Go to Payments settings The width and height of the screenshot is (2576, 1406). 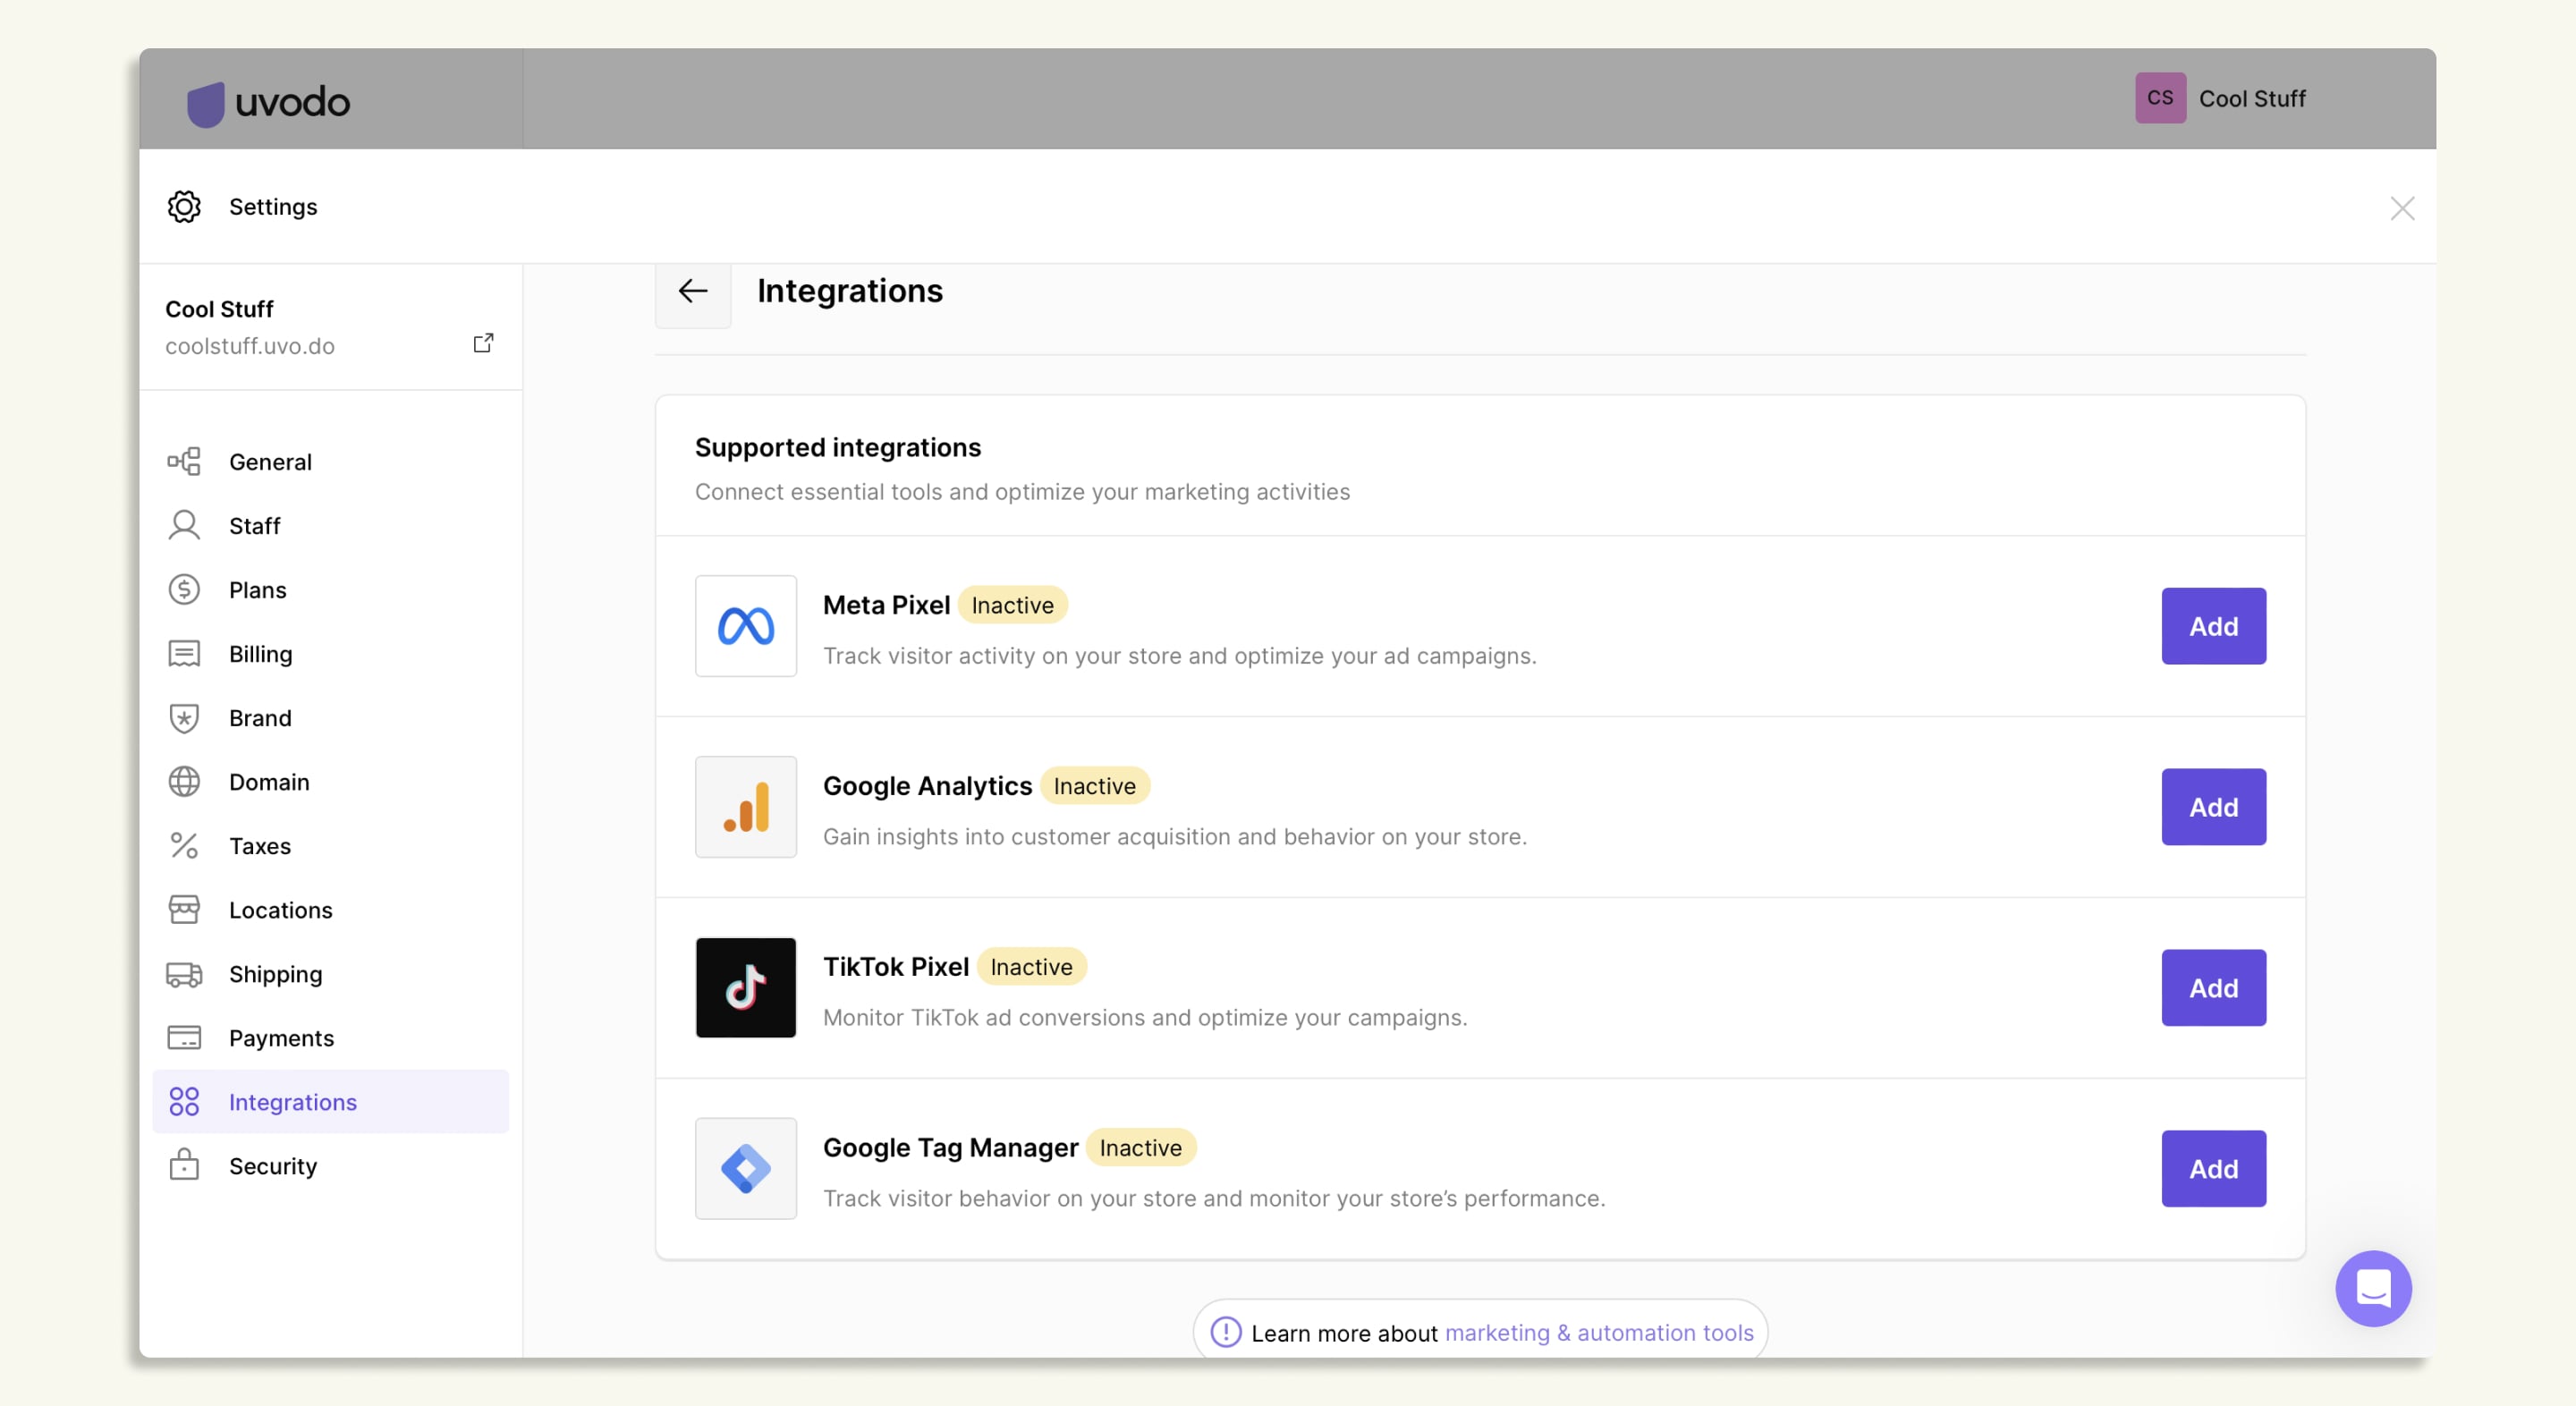coord(281,1038)
